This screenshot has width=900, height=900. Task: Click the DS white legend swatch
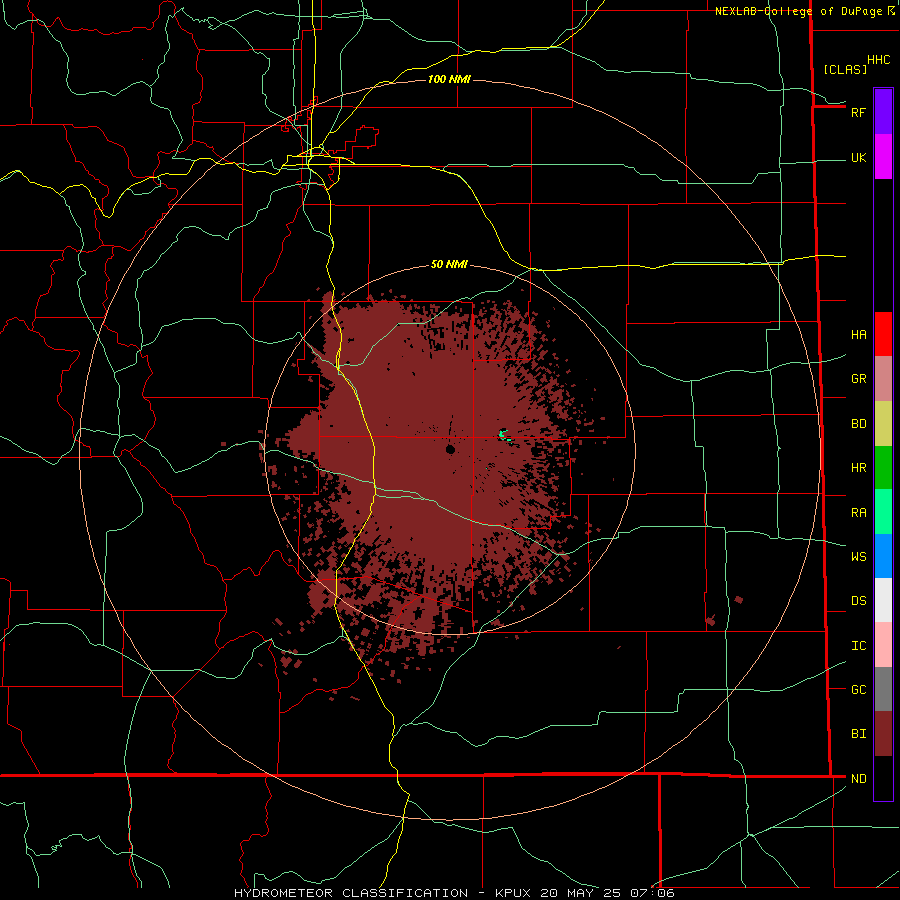coord(883,600)
